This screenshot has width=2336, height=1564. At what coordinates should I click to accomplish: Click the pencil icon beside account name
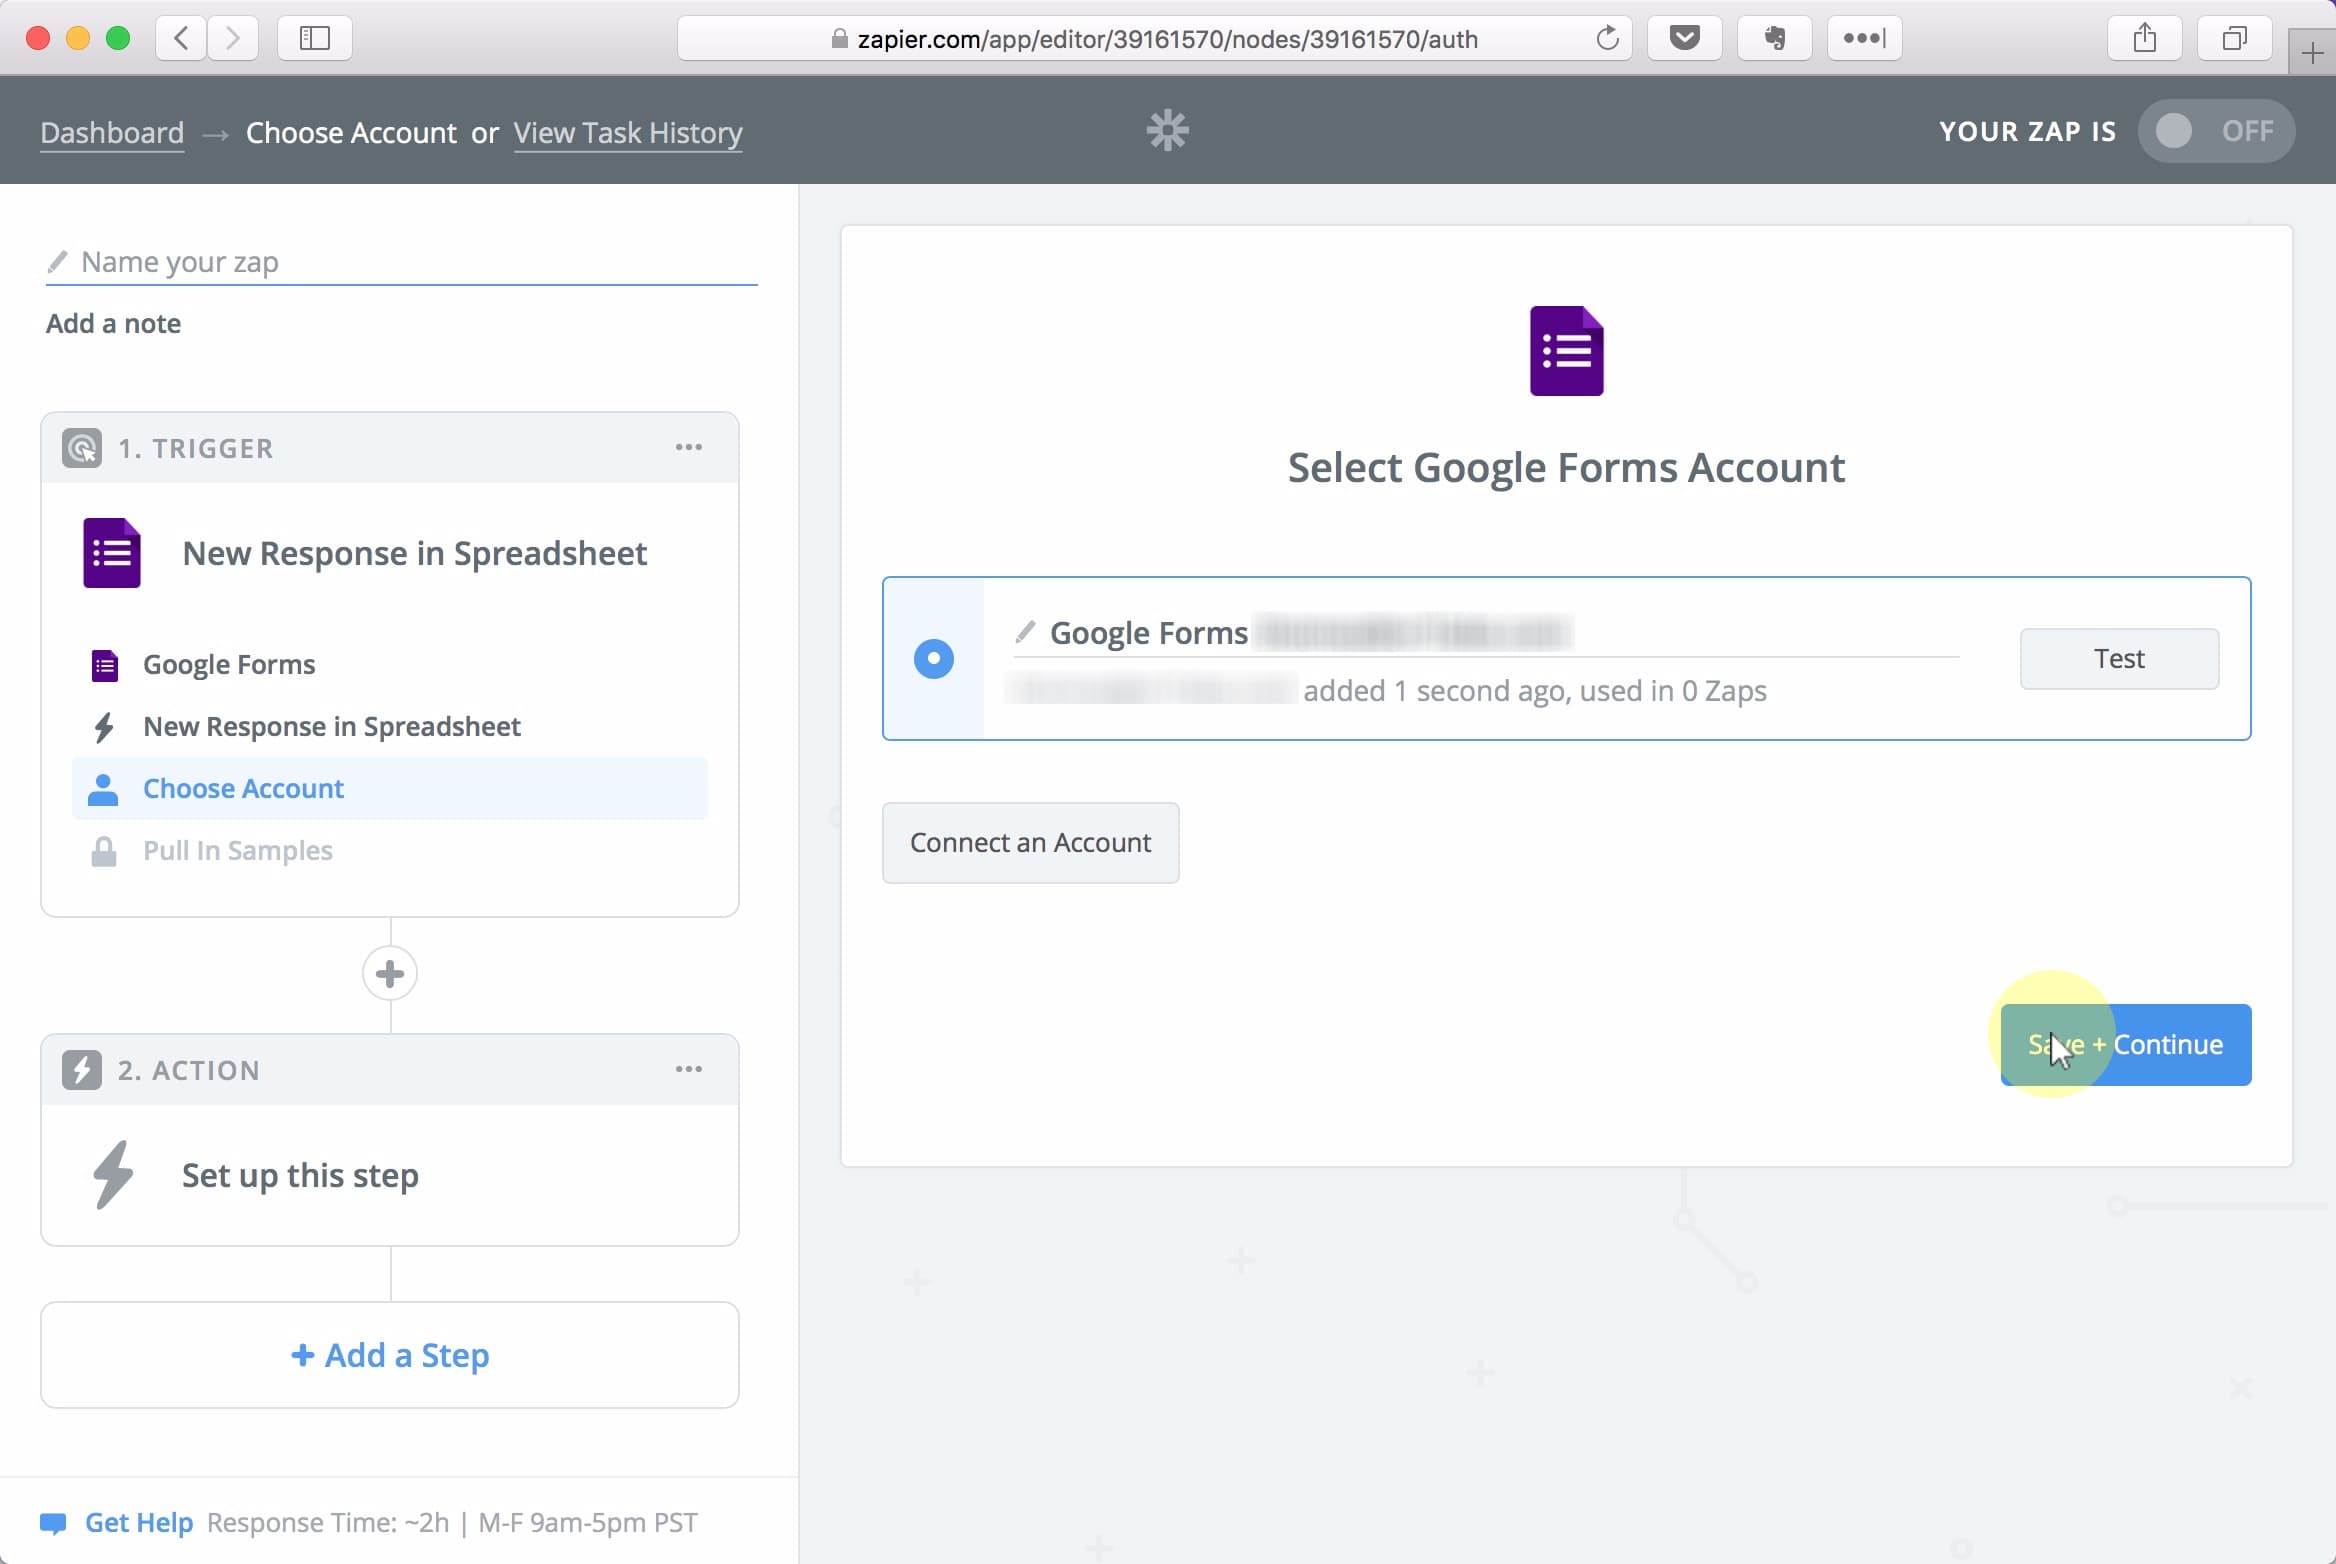[x=1025, y=632]
